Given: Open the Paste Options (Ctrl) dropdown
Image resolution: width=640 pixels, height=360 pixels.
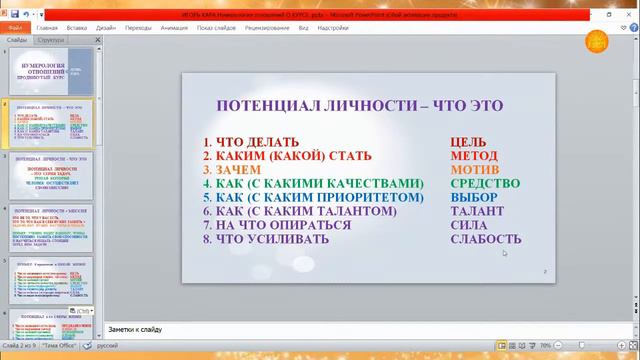Looking at the screenshot, I should click(x=81, y=311).
